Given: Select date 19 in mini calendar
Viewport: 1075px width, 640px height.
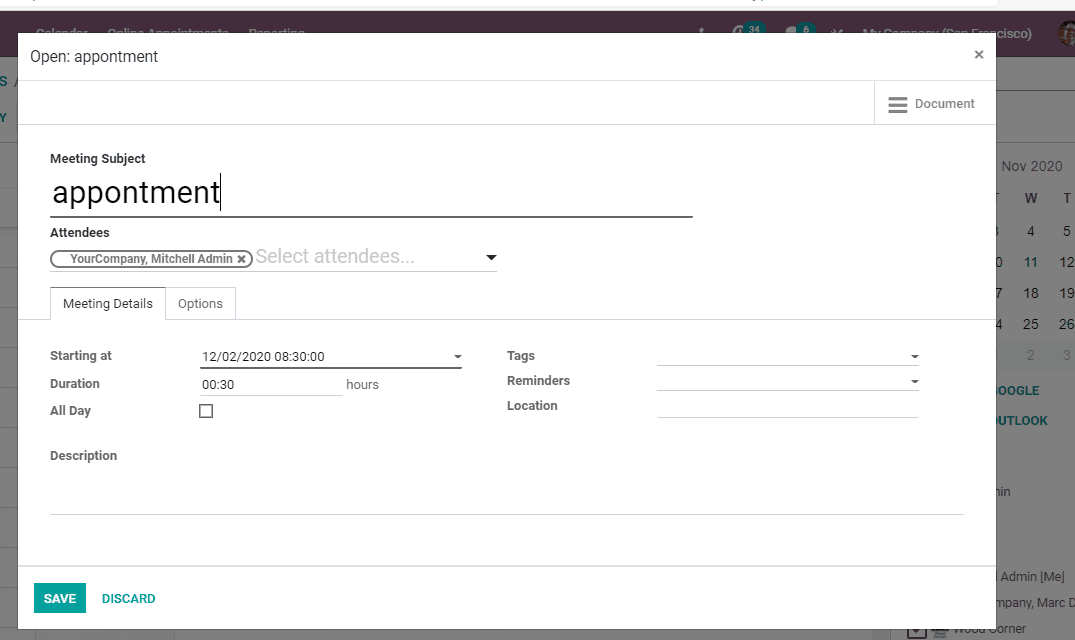Looking at the screenshot, I should (1066, 293).
